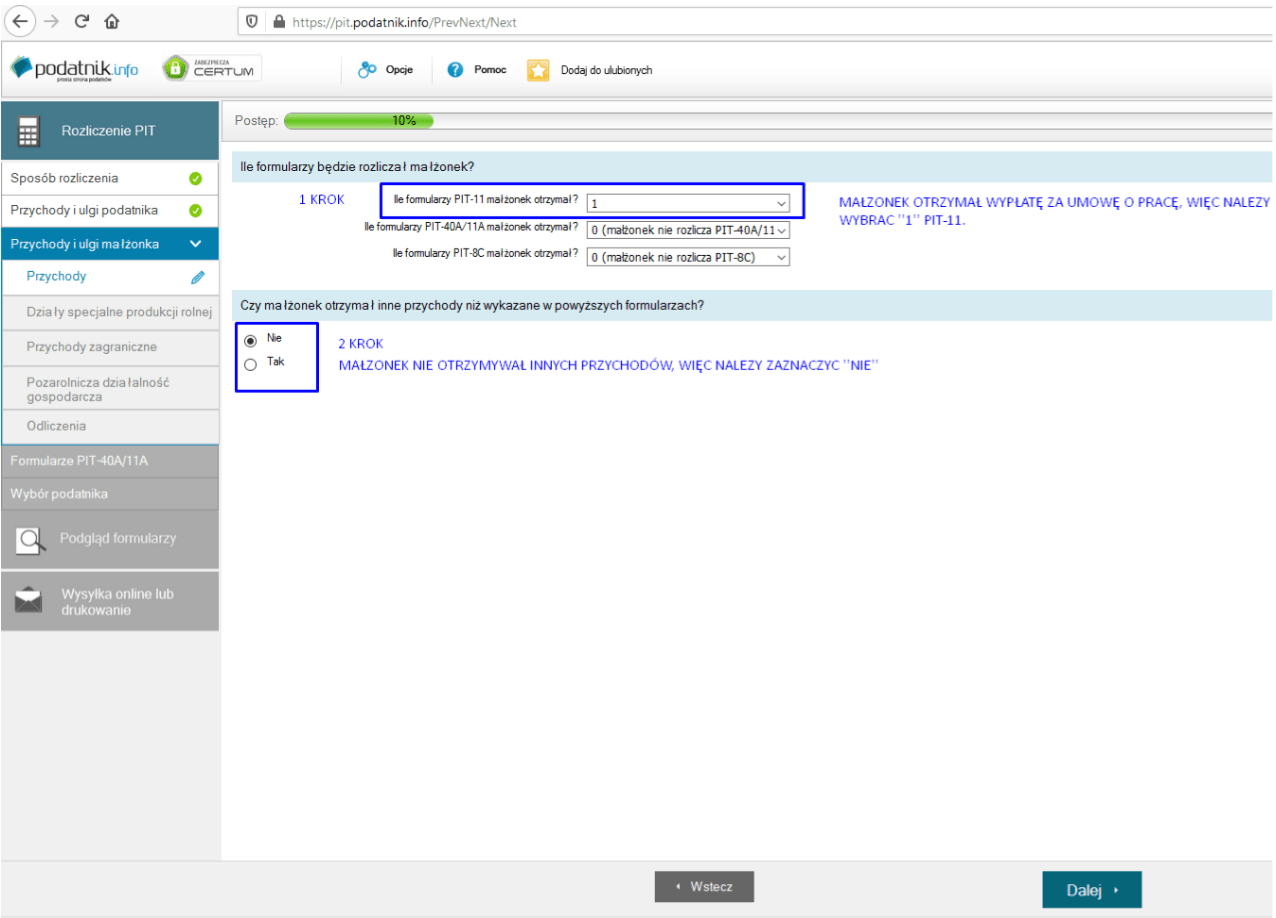The image size is (1276, 918).
Task: Open Pozarolnicza działalność gospodarcza item
Action: (x=110, y=389)
